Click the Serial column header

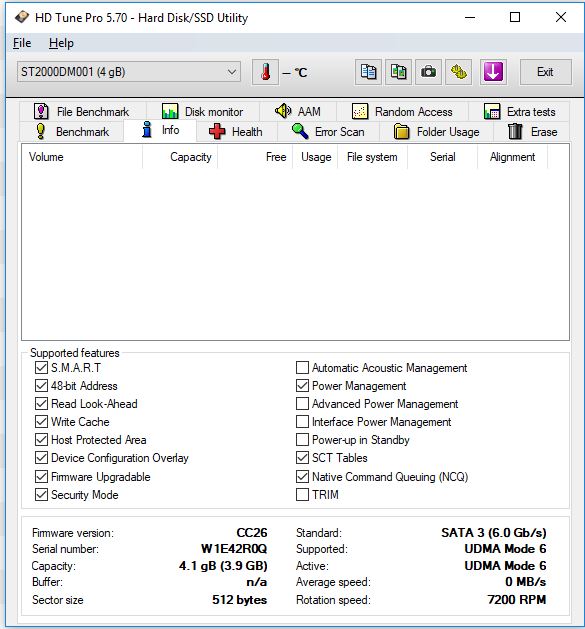[443, 157]
